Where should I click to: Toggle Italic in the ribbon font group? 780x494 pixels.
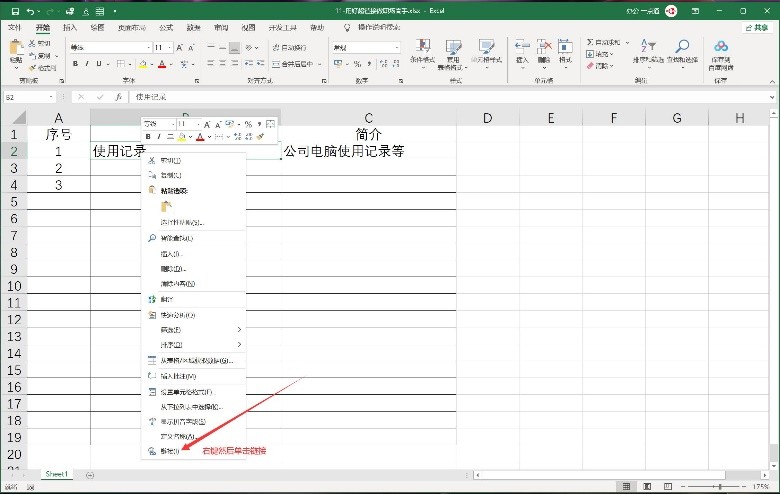point(87,64)
